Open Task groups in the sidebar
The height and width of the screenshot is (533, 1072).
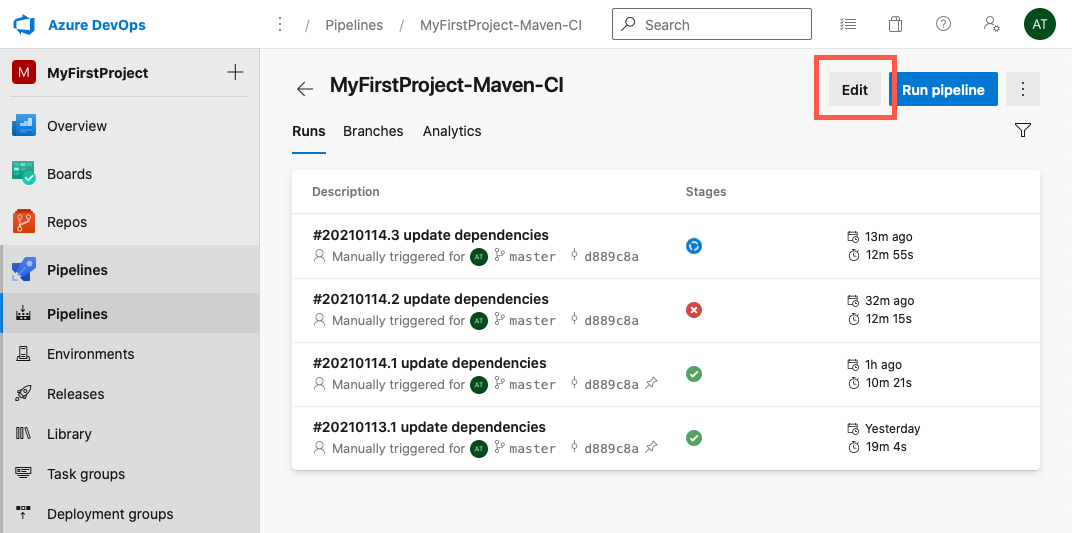[130, 473]
